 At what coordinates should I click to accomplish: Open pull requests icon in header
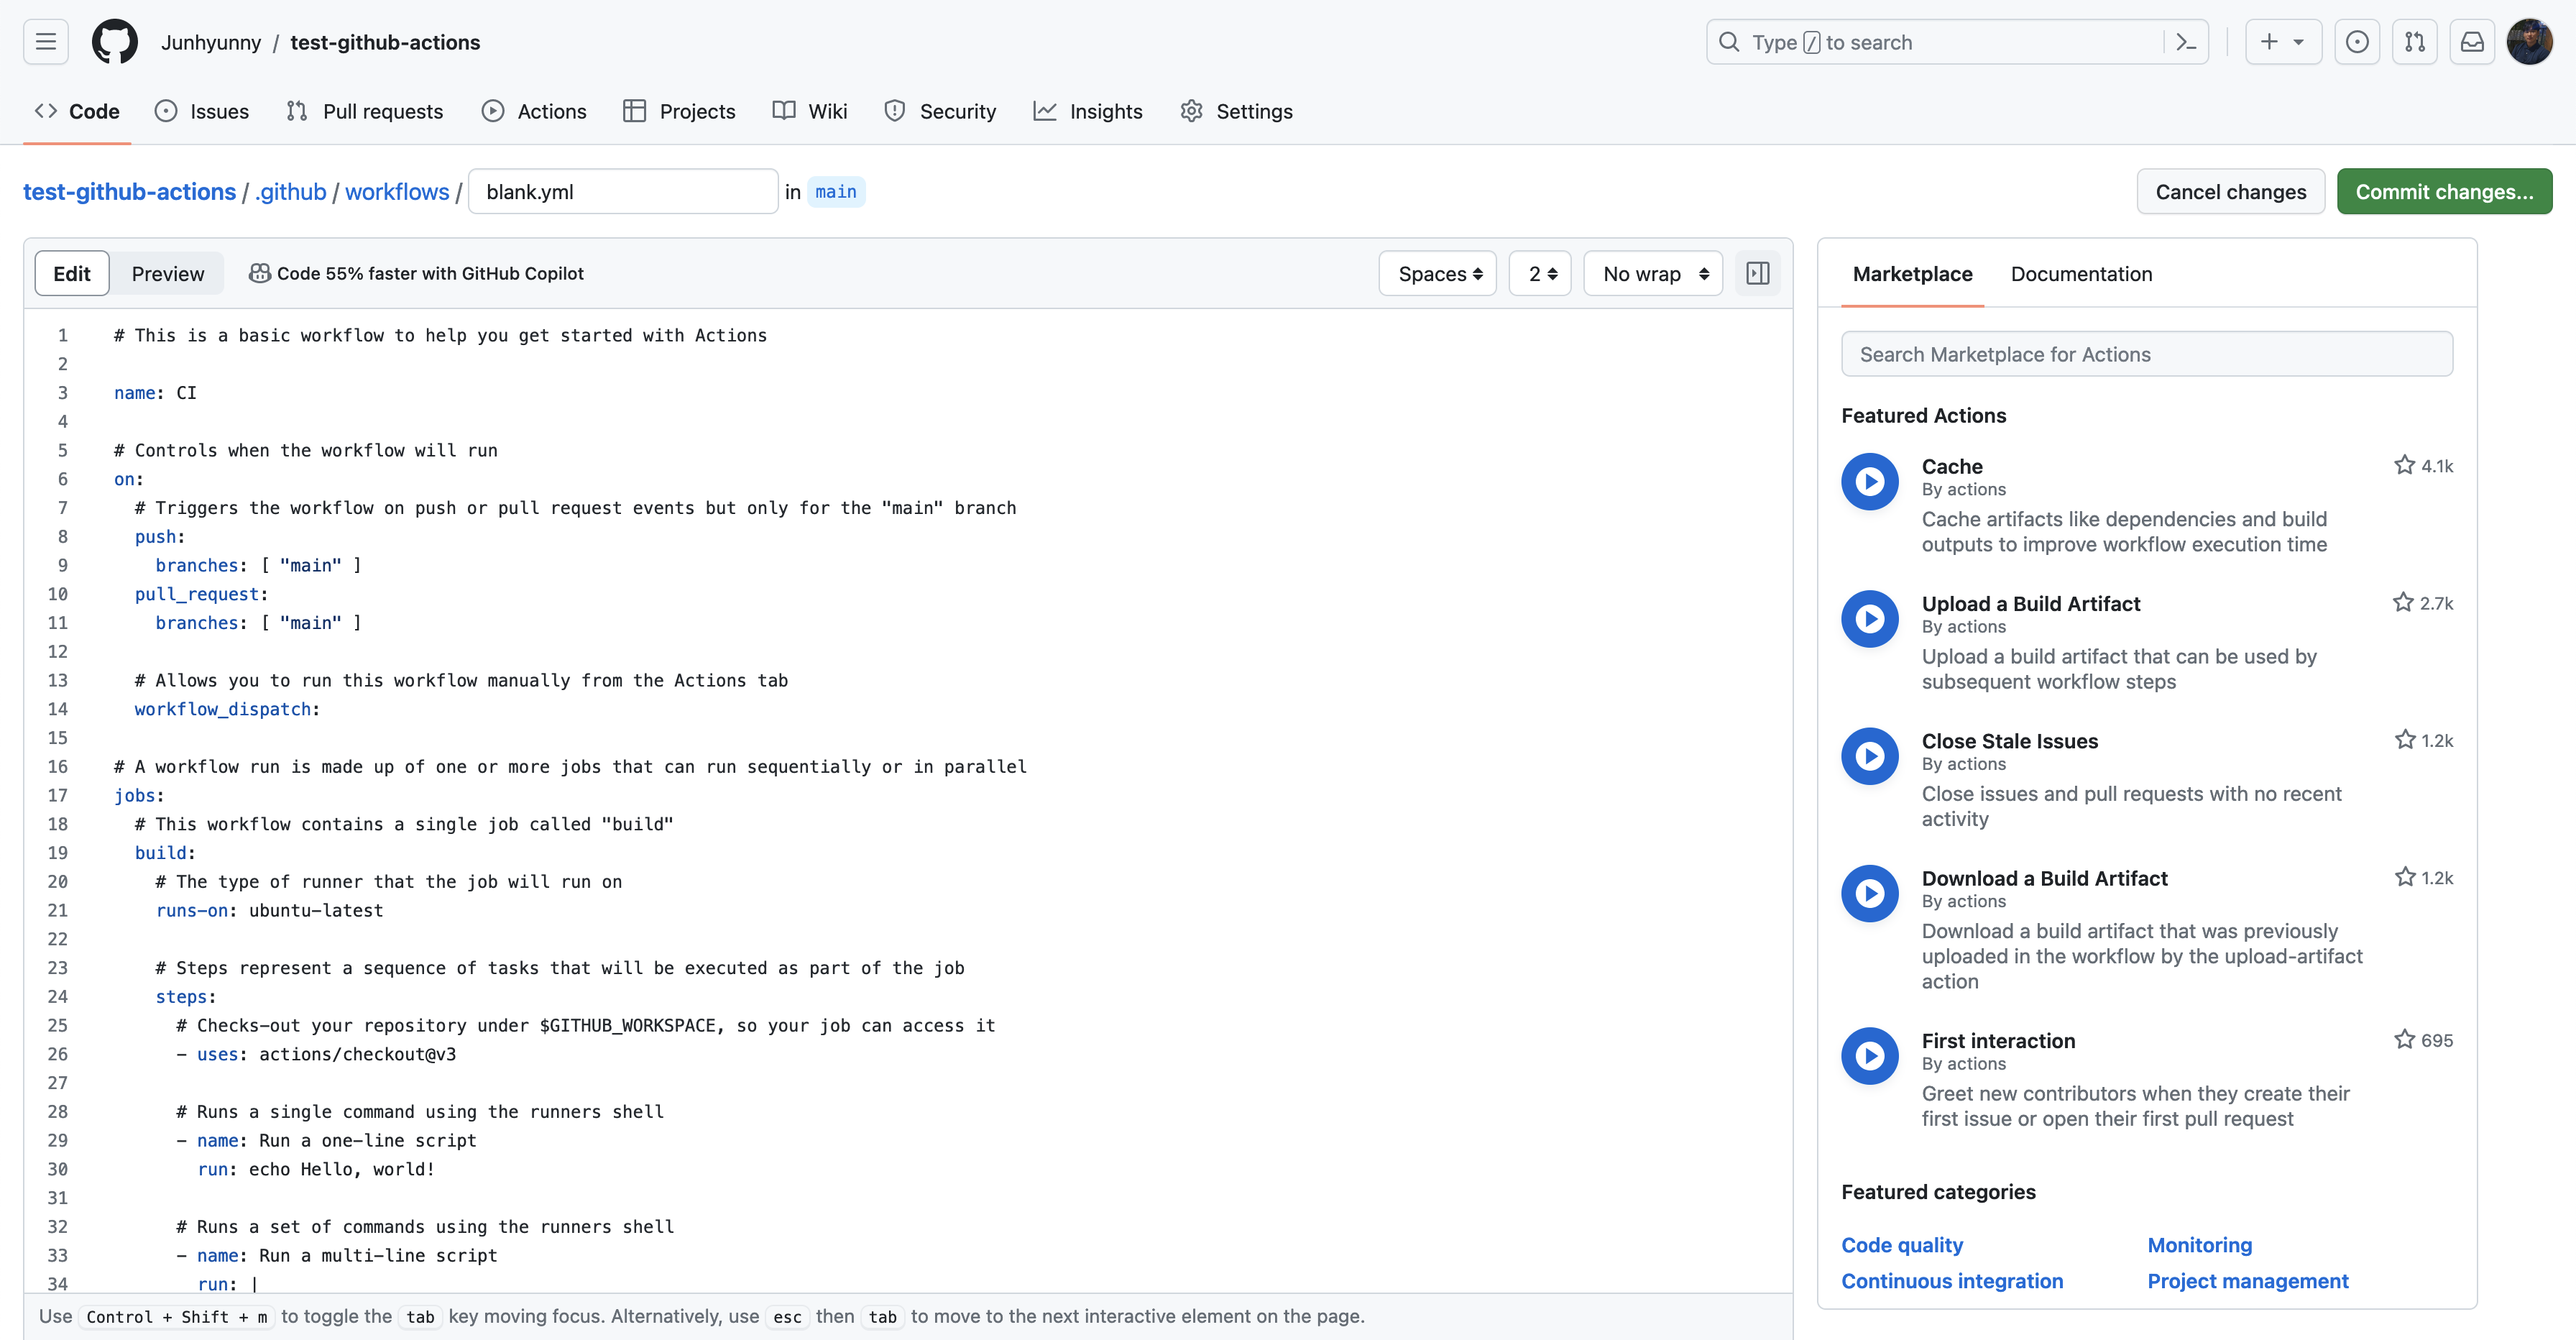[x=2414, y=42]
